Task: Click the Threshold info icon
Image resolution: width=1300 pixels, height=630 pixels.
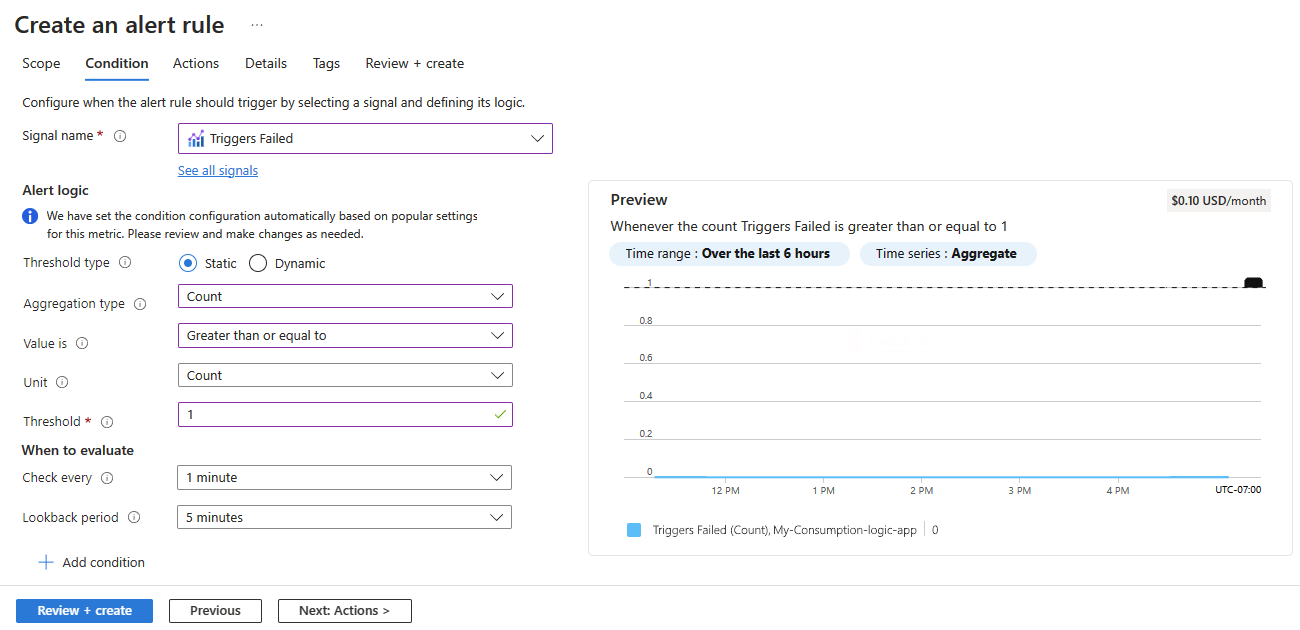Action: 107,421
